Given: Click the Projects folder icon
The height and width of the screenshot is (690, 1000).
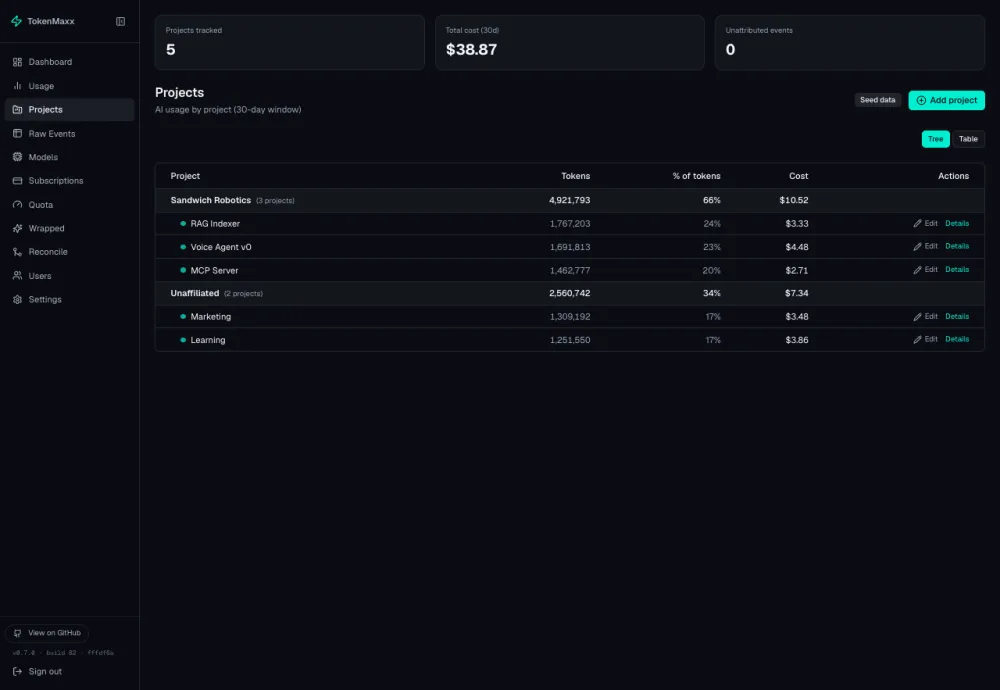Looking at the screenshot, I should [x=17, y=110].
